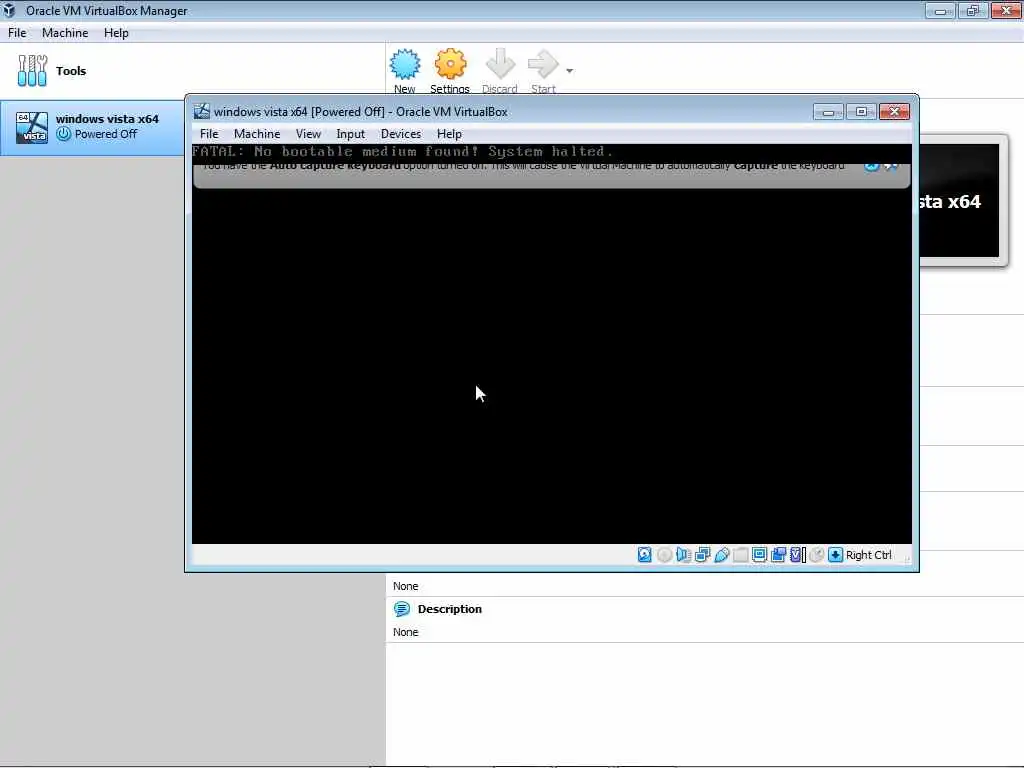1024x768 pixels.
Task: Click the Start green arrow icon
Action: point(543,64)
